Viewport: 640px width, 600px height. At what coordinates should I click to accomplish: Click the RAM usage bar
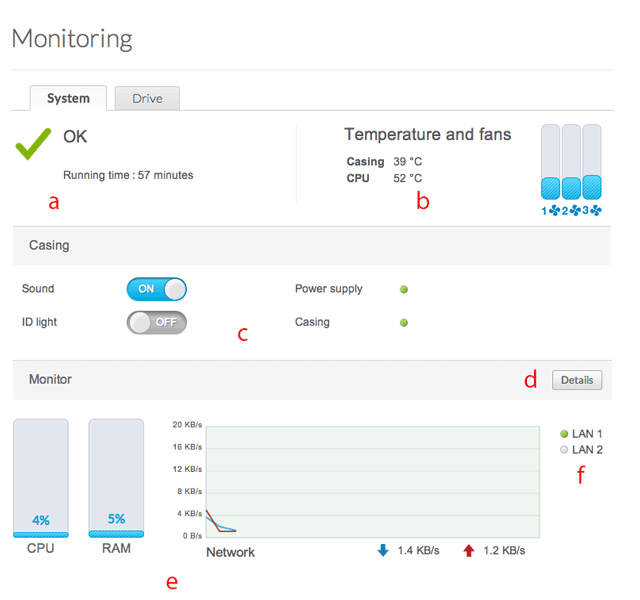coord(117,478)
